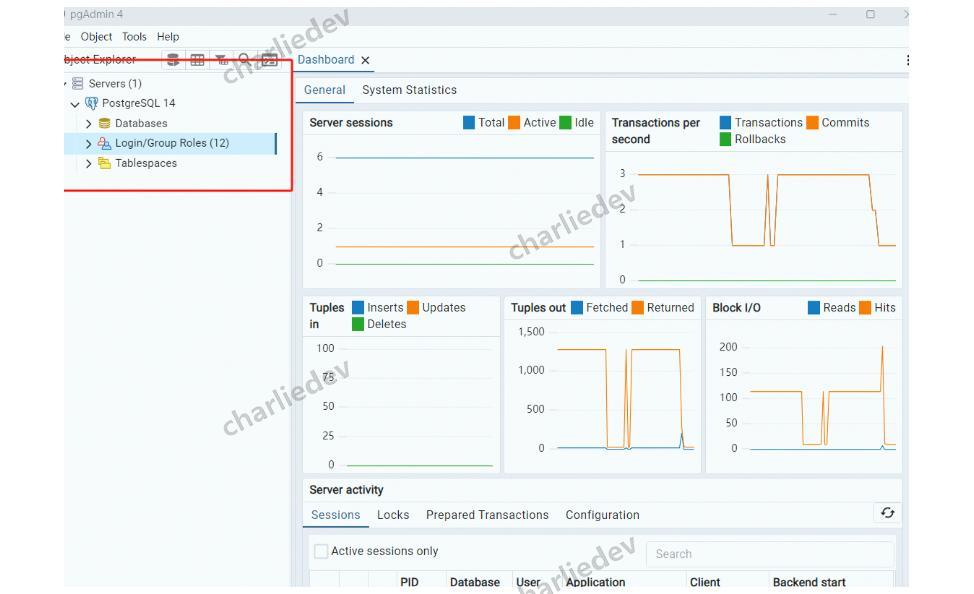Click the Returned orange legend swatch
The height and width of the screenshot is (594, 974).
pos(637,308)
